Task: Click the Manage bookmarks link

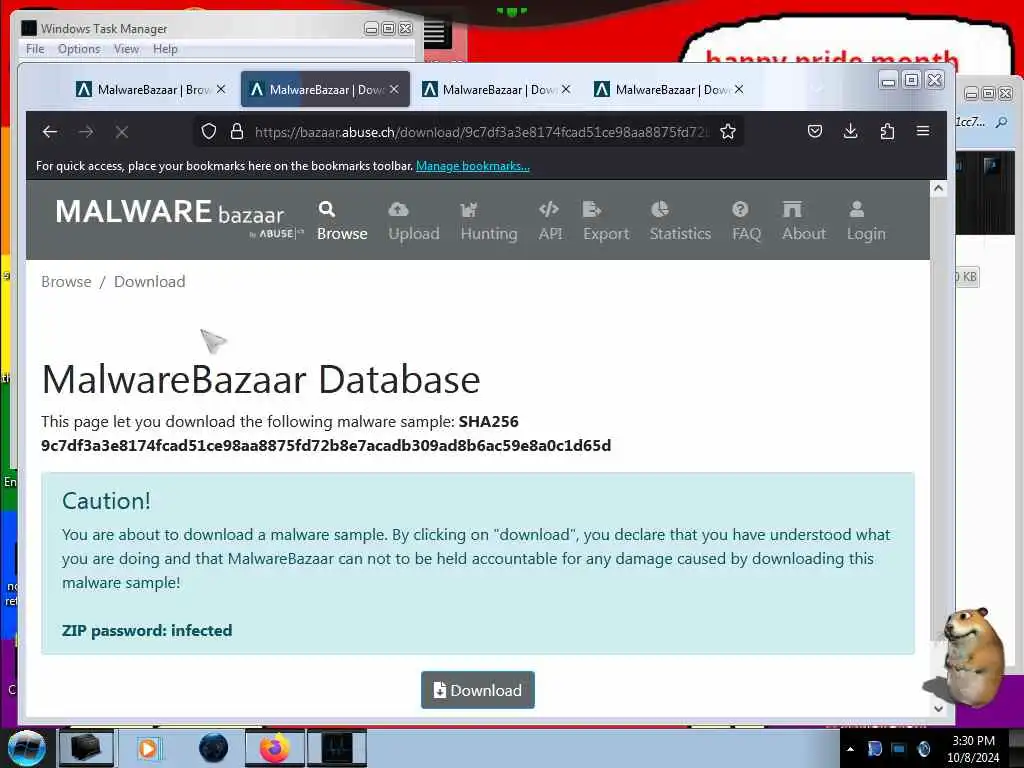Action: 473,166
